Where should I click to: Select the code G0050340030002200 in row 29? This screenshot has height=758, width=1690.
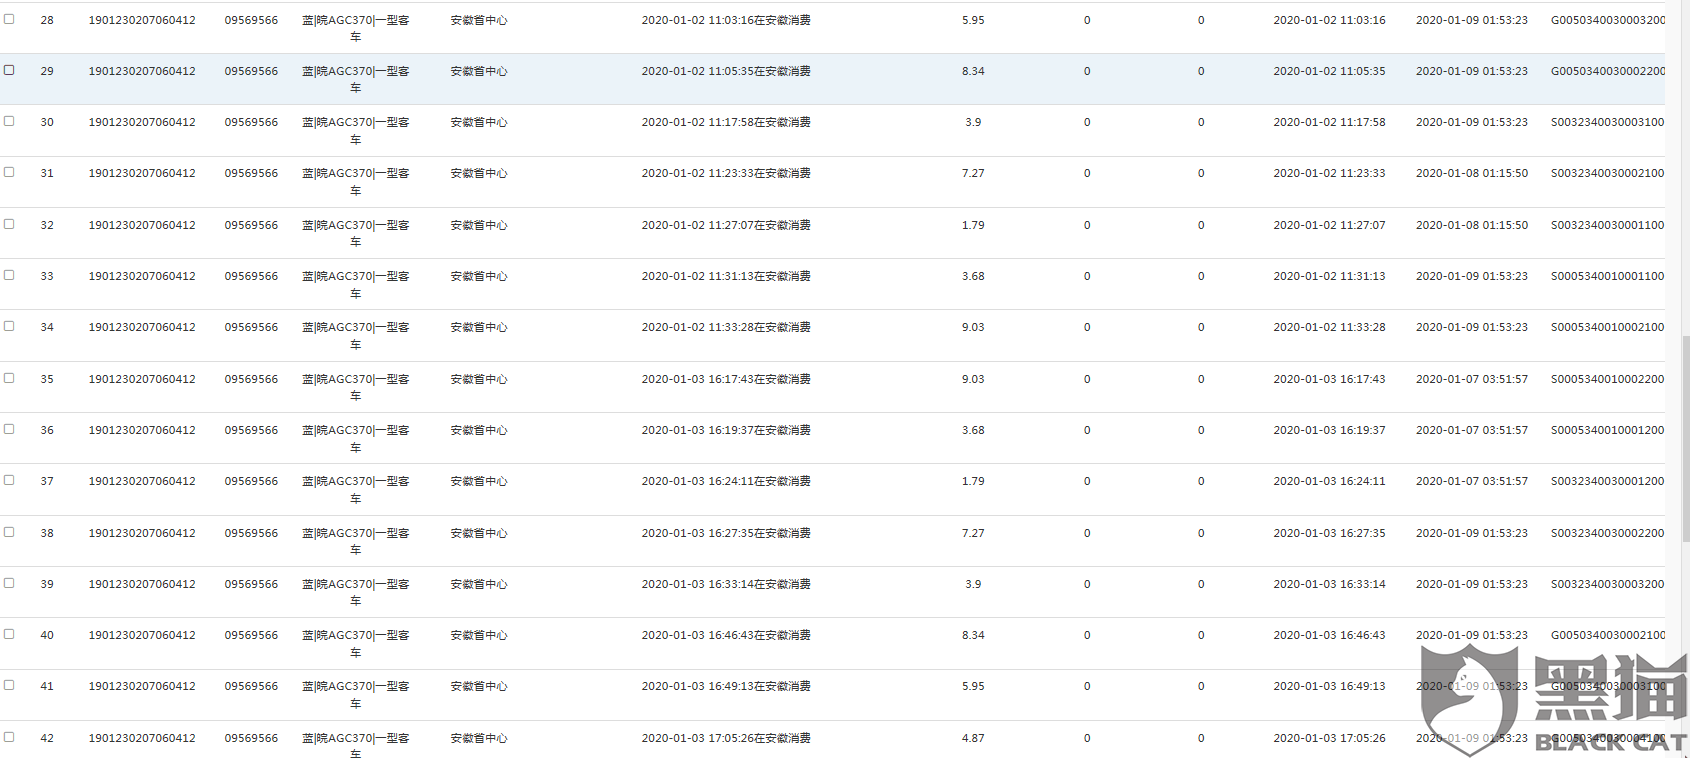(x=1608, y=71)
